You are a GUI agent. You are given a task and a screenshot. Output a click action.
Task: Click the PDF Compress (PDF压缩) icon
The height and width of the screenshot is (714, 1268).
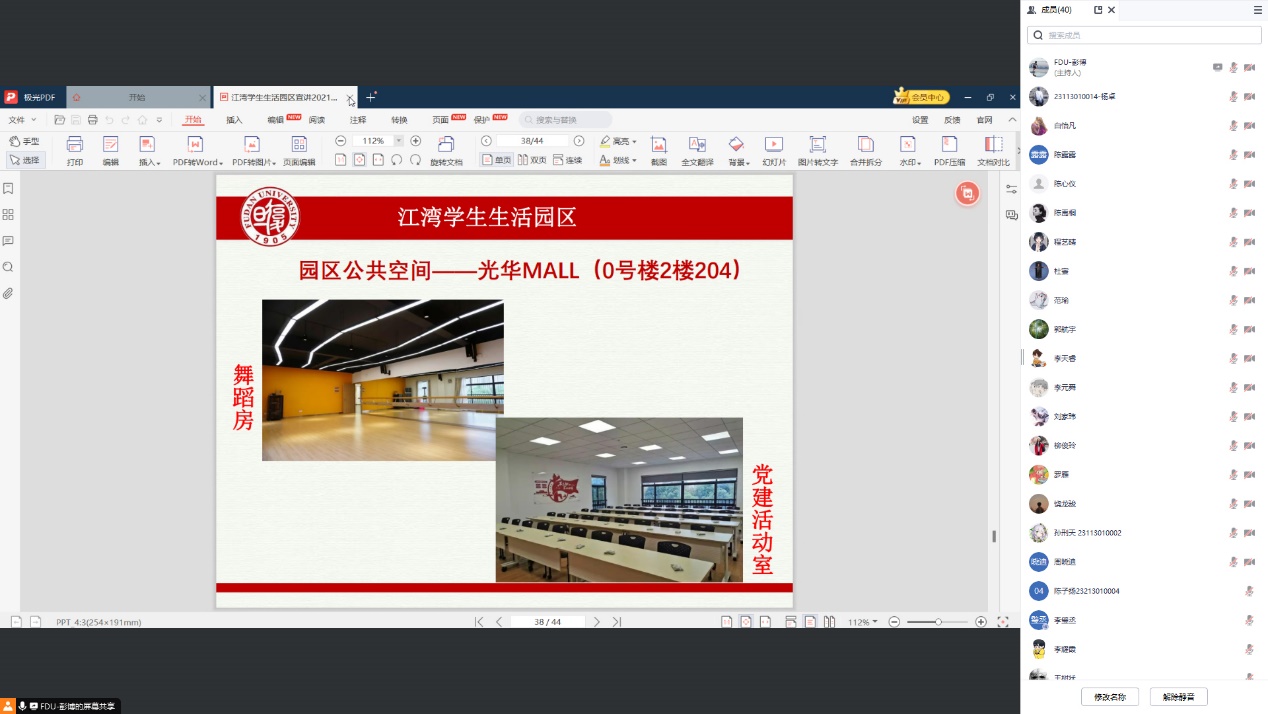(949, 150)
